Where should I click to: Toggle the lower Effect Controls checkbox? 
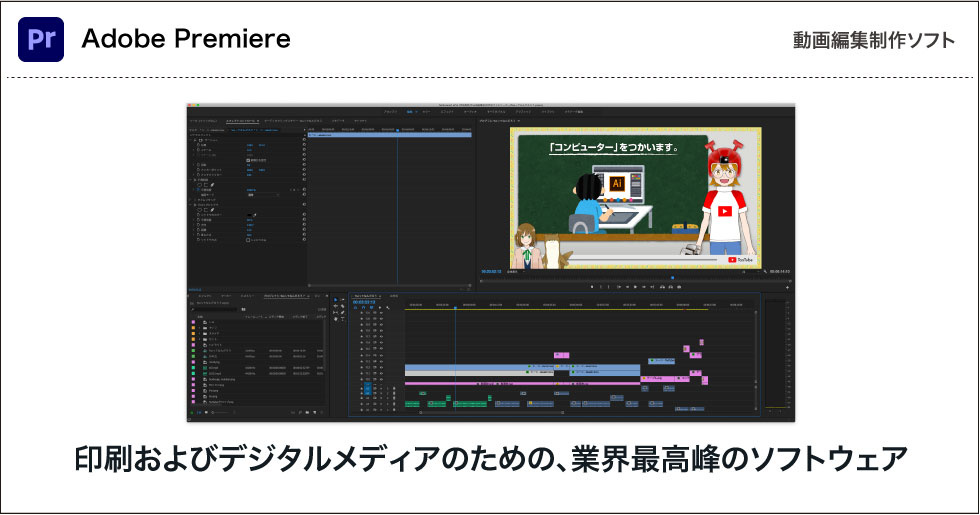pos(248,240)
